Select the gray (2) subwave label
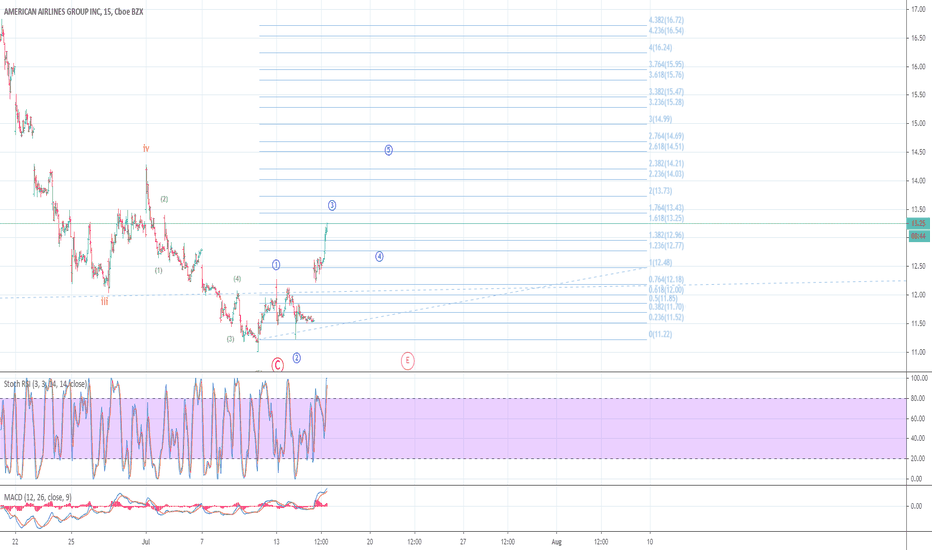The image size is (932, 550). point(164,199)
